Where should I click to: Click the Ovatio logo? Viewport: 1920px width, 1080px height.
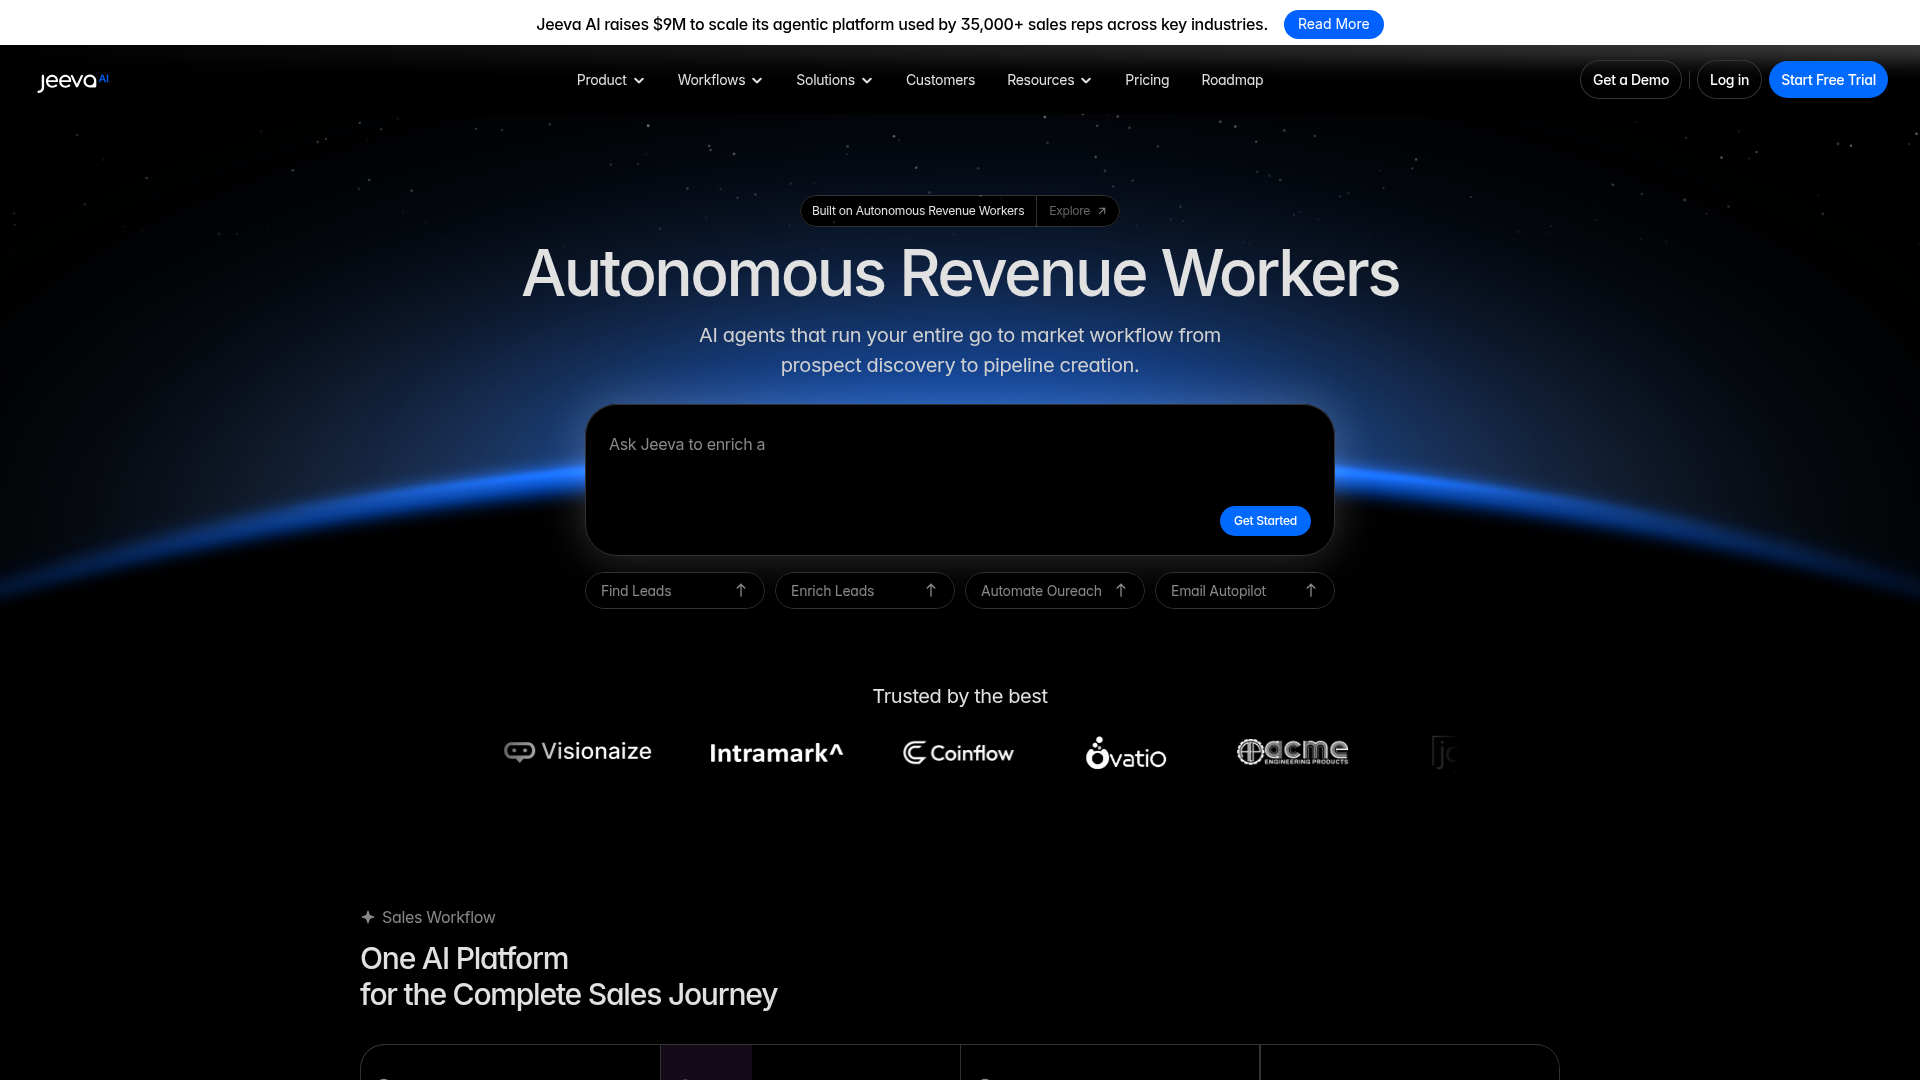pyautogui.click(x=1126, y=753)
